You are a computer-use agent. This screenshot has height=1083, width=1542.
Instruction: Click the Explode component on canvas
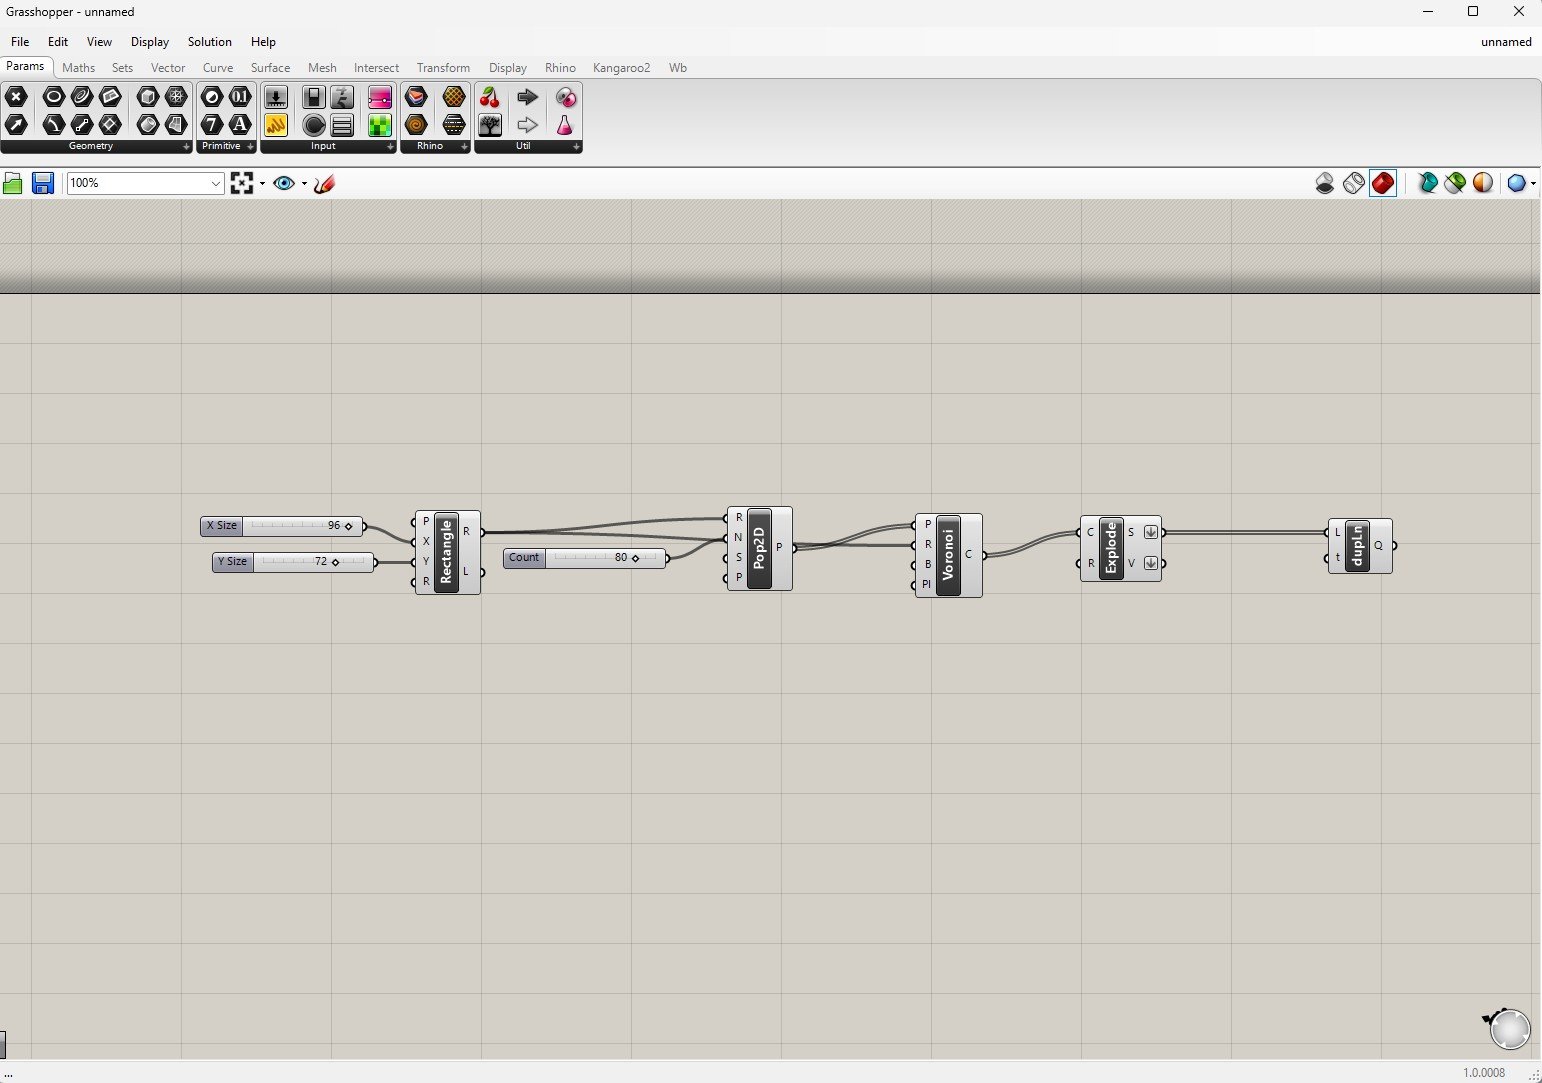coord(1110,548)
